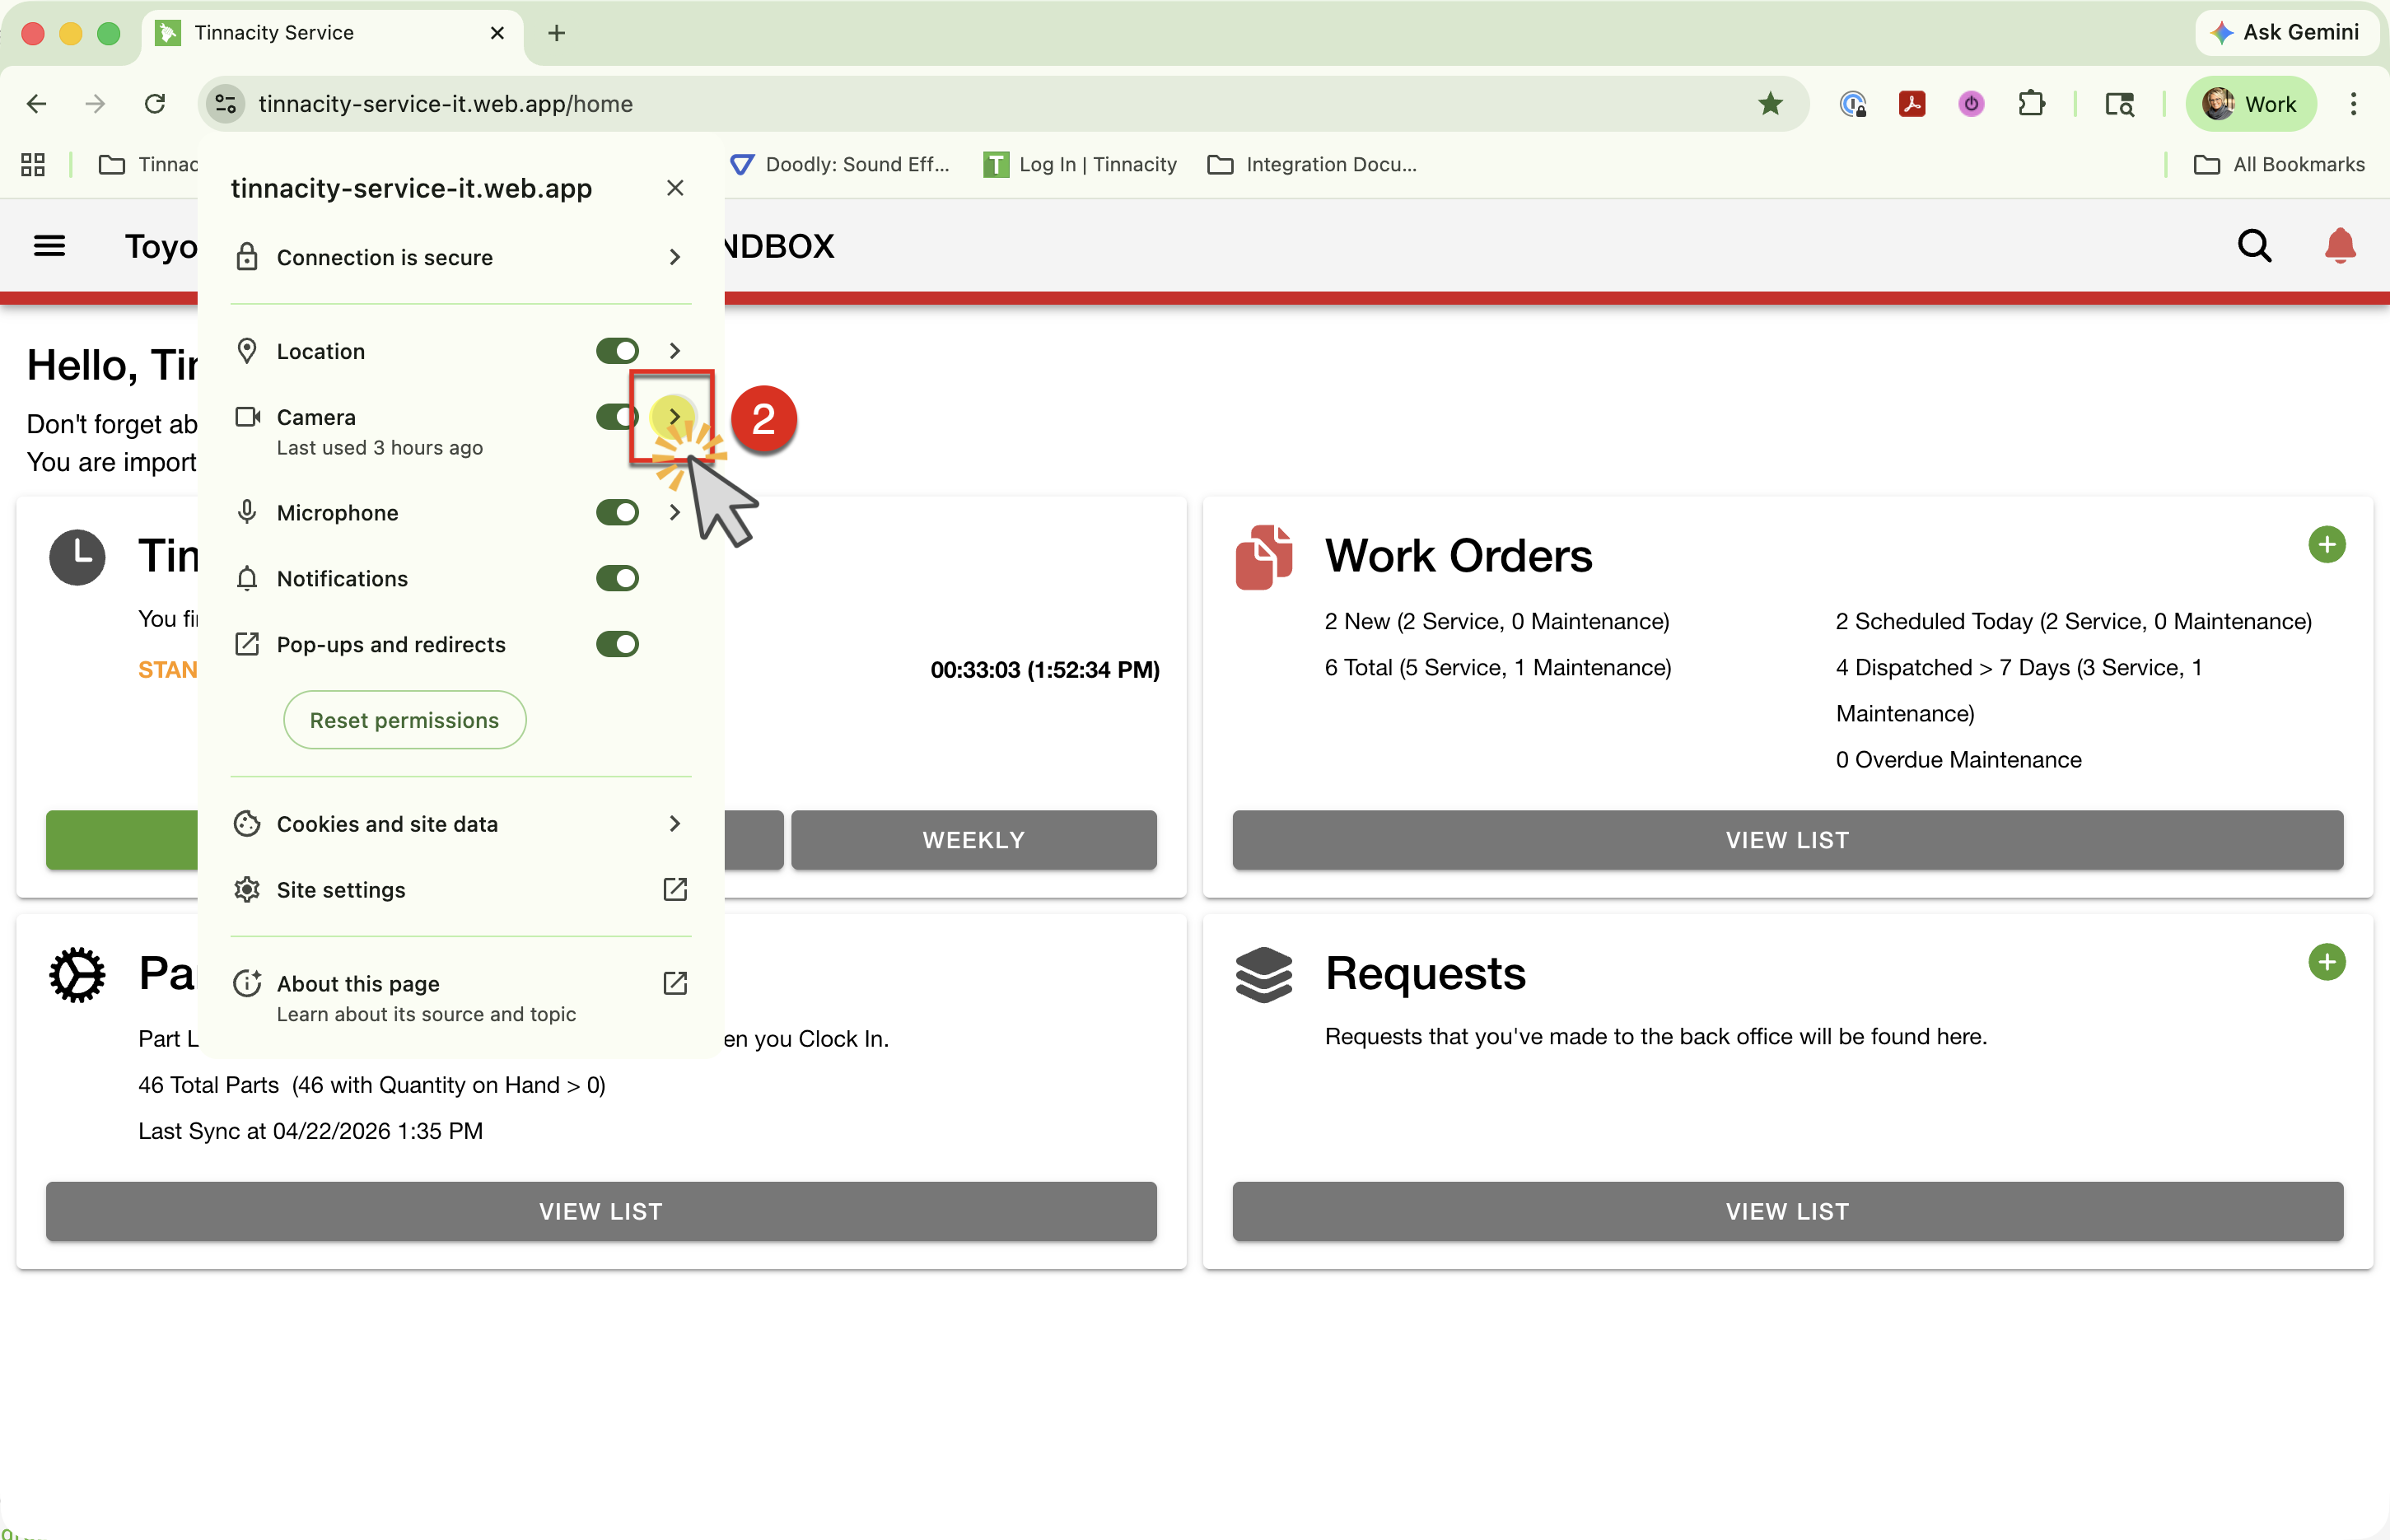
Task: Disable the Notifications permission toggle
Action: click(617, 578)
